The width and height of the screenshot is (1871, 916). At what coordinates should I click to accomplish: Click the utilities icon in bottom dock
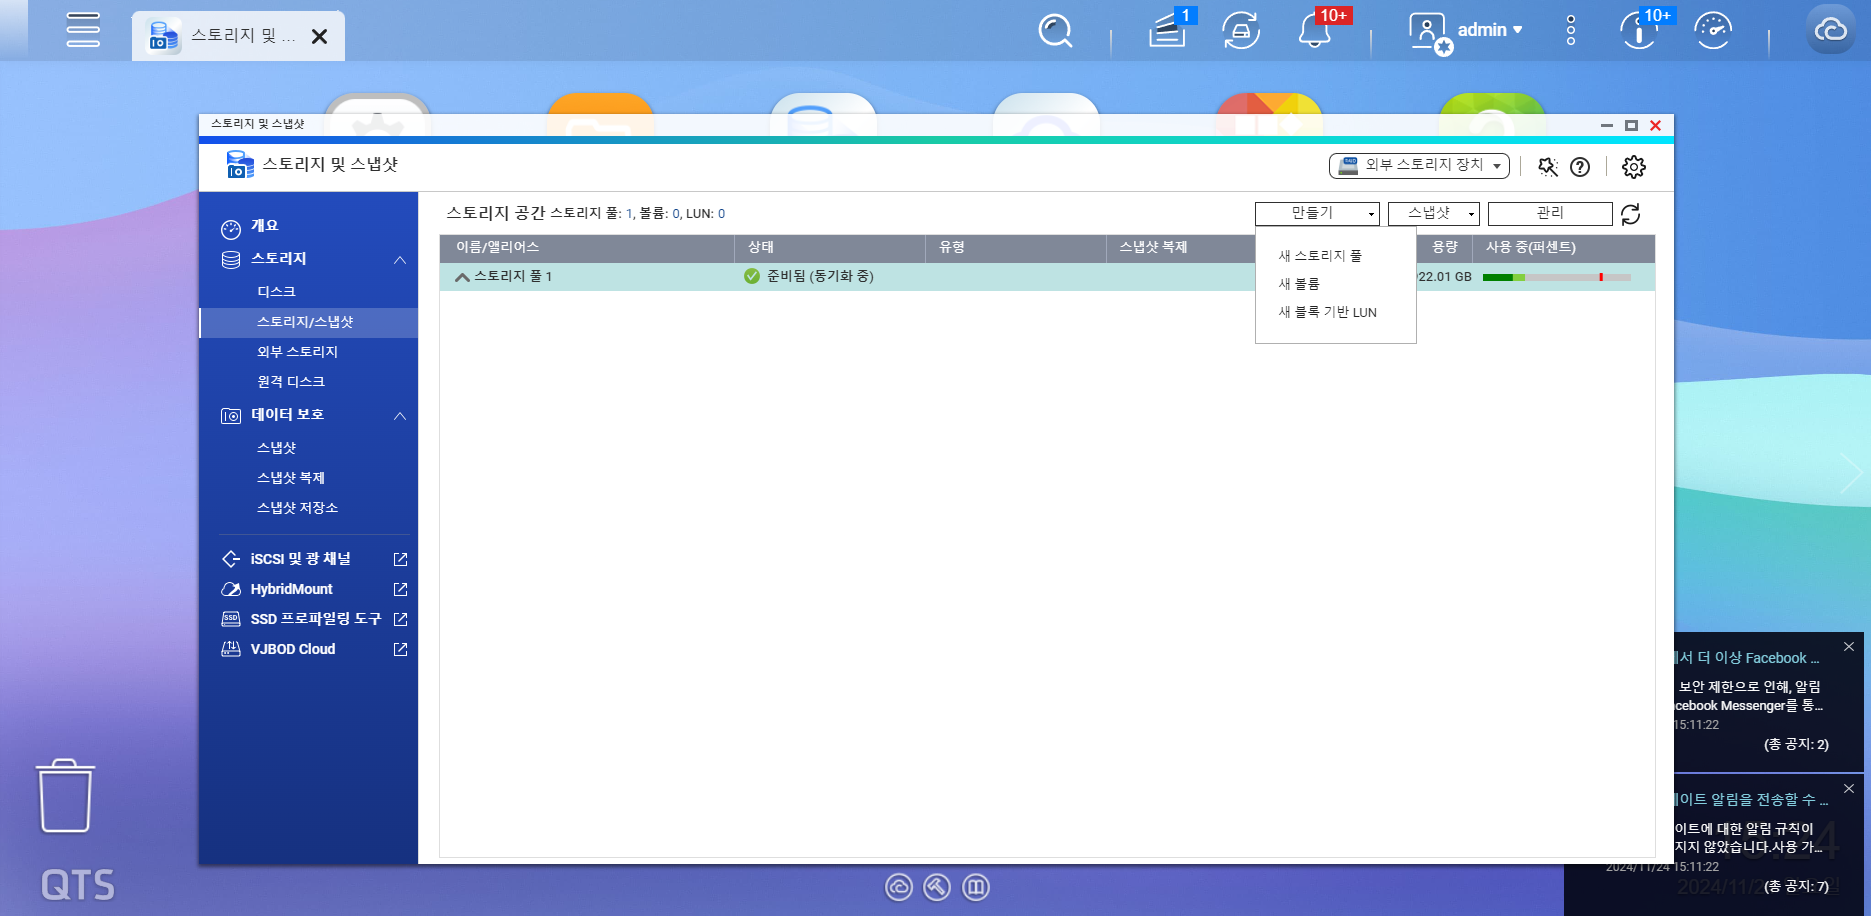937,887
